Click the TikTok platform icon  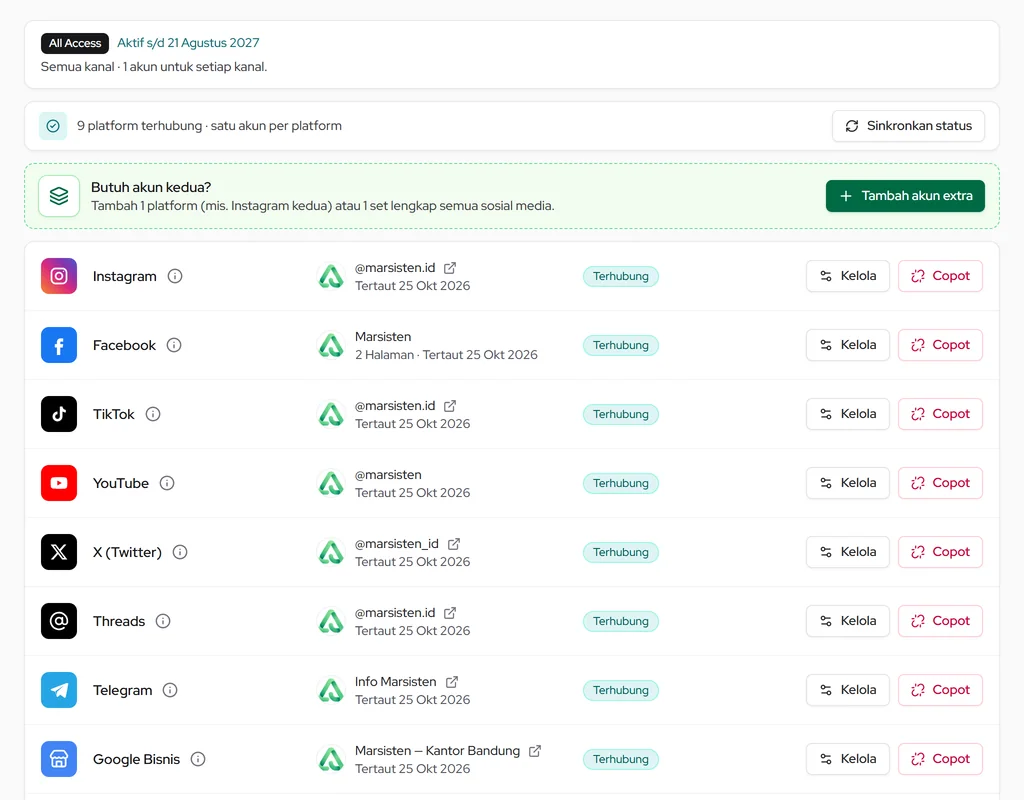[59, 414]
